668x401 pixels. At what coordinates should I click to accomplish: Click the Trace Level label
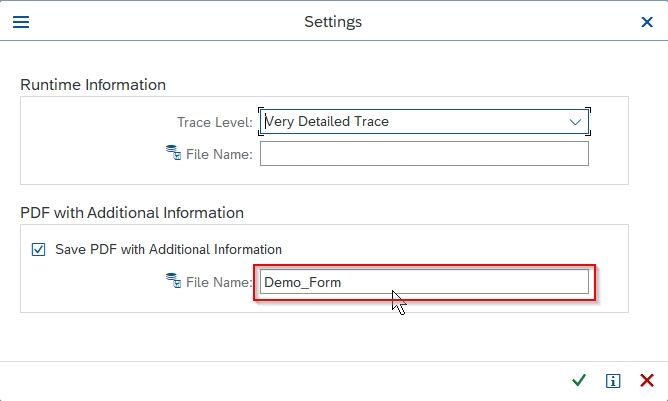tap(215, 122)
